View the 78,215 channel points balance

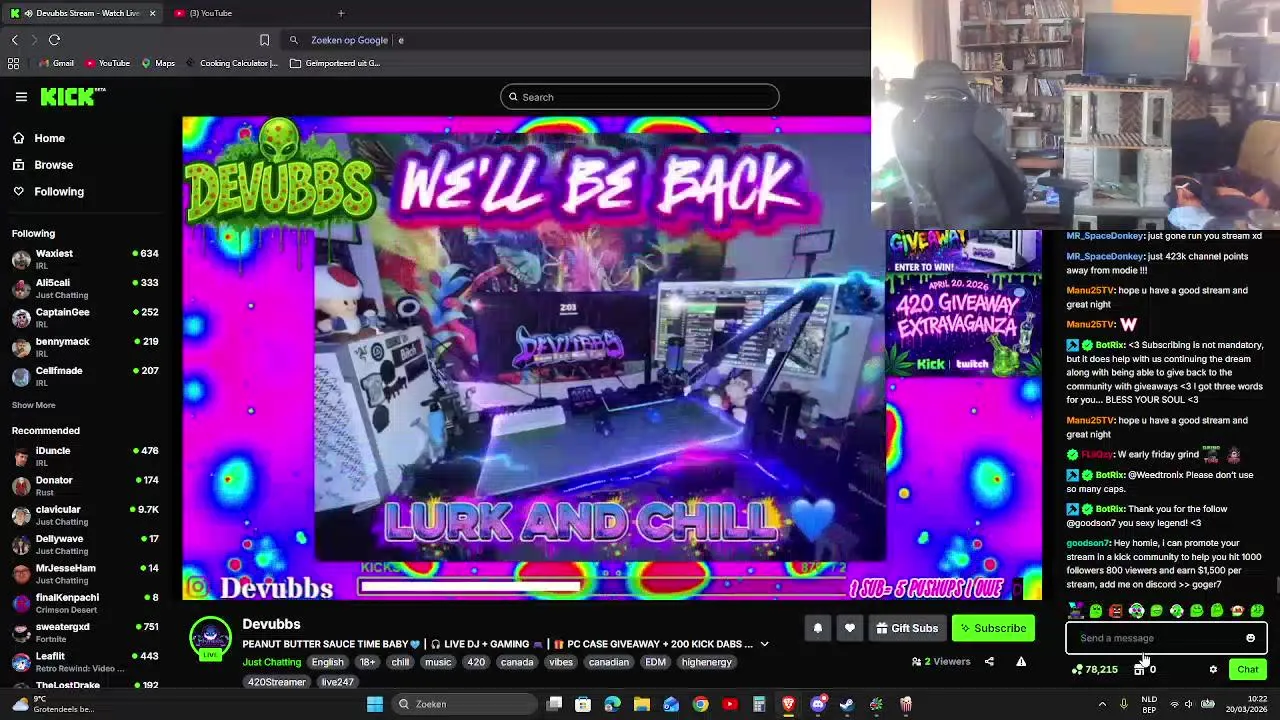(1095, 670)
